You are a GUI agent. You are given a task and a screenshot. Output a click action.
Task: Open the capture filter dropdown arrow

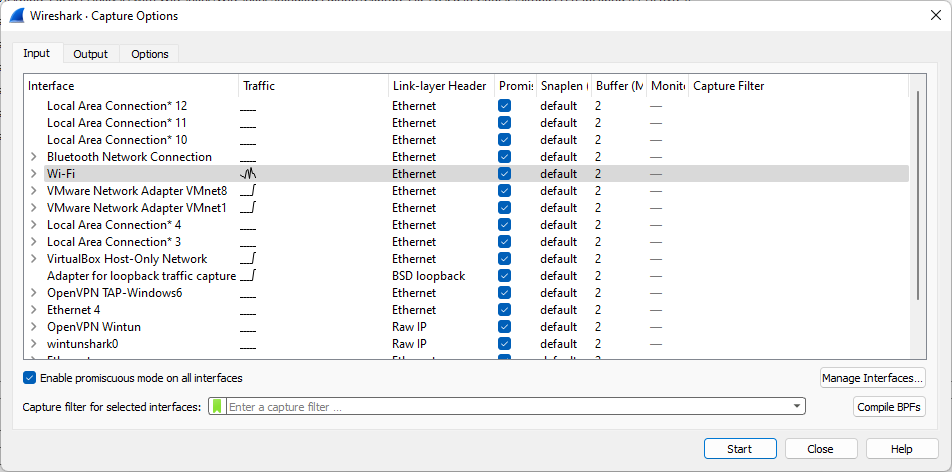pyautogui.click(x=797, y=407)
